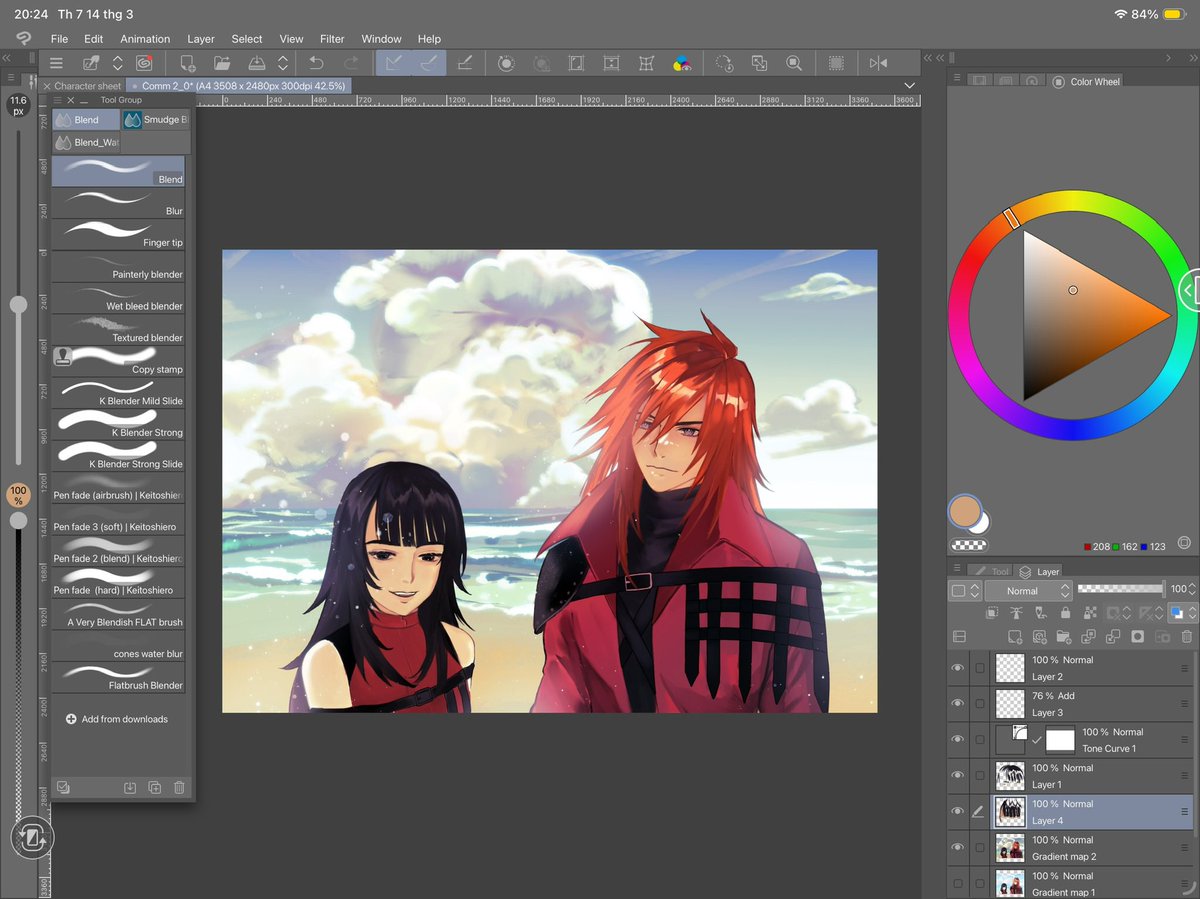Click trash icon at bottom of sub tool panel
This screenshot has height=899, width=1200.
[x=179, y=788]
